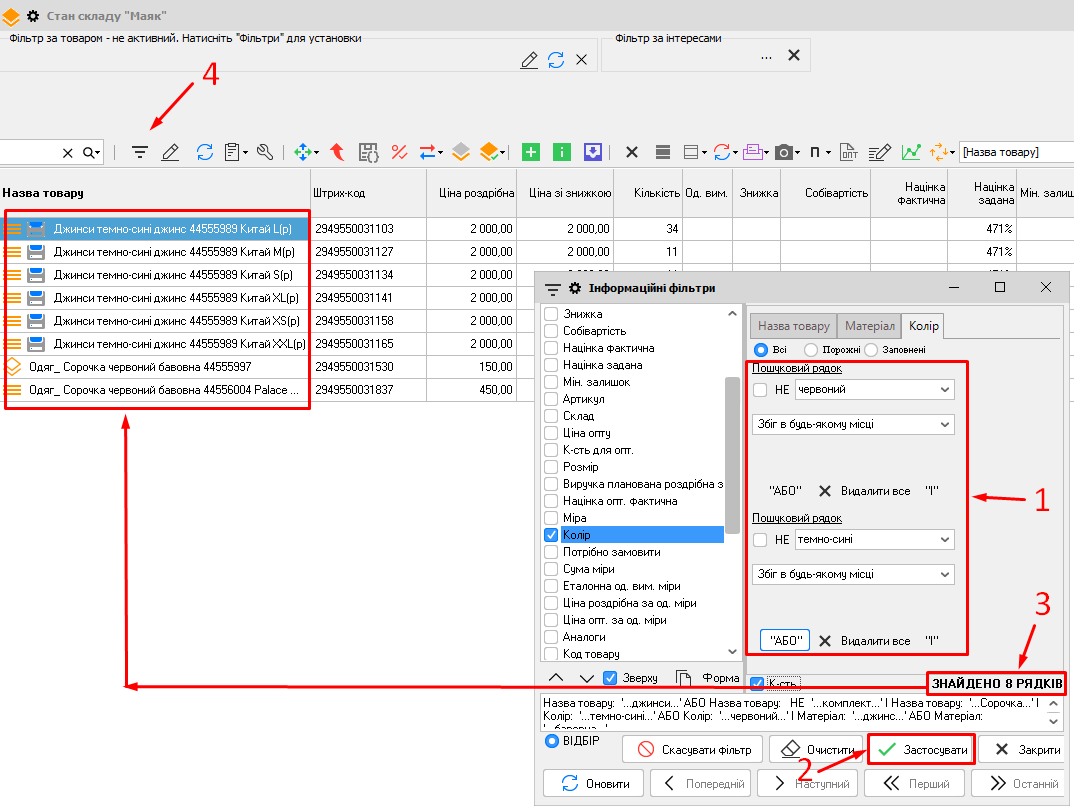Switch to the Матеріал tab
The width and height of the screenshot is (1074, 812).
pyautogui.click(x=869, y=326)
